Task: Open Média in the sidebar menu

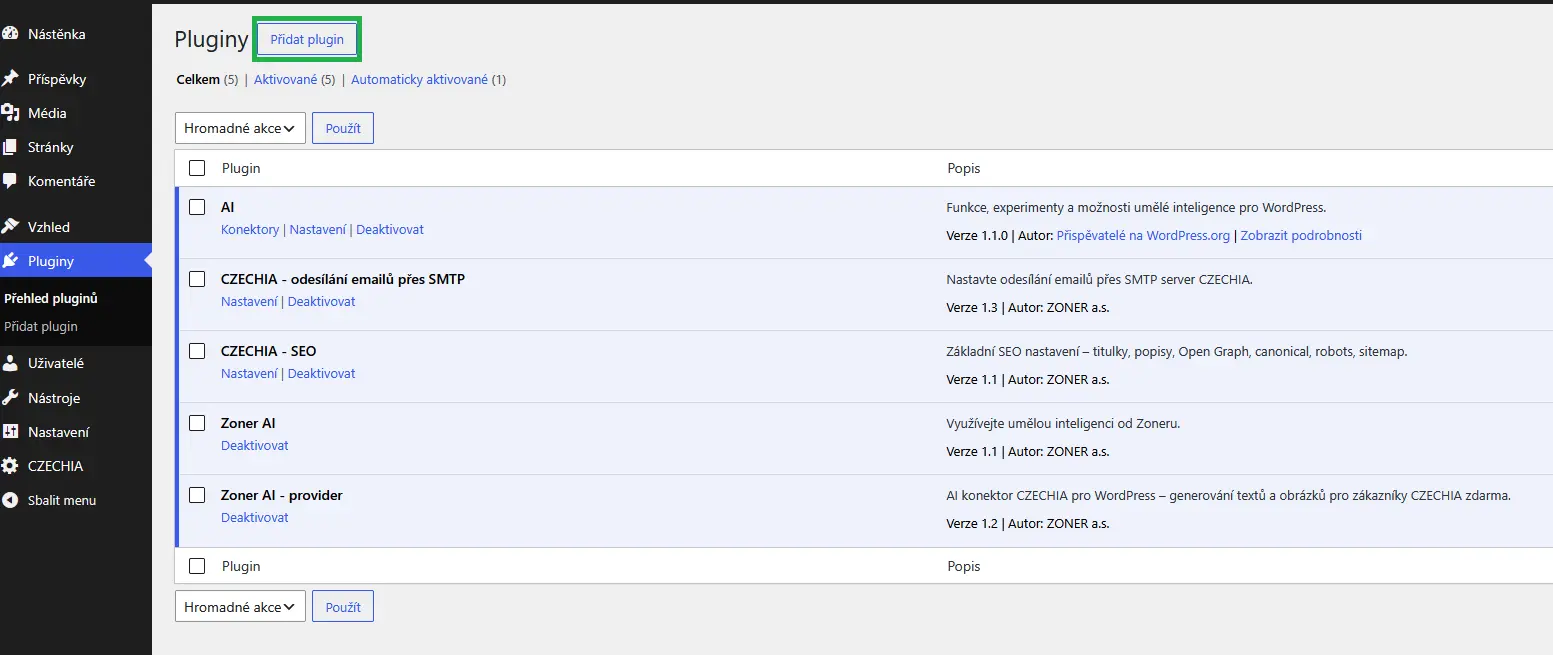Action: pos(76,113)
